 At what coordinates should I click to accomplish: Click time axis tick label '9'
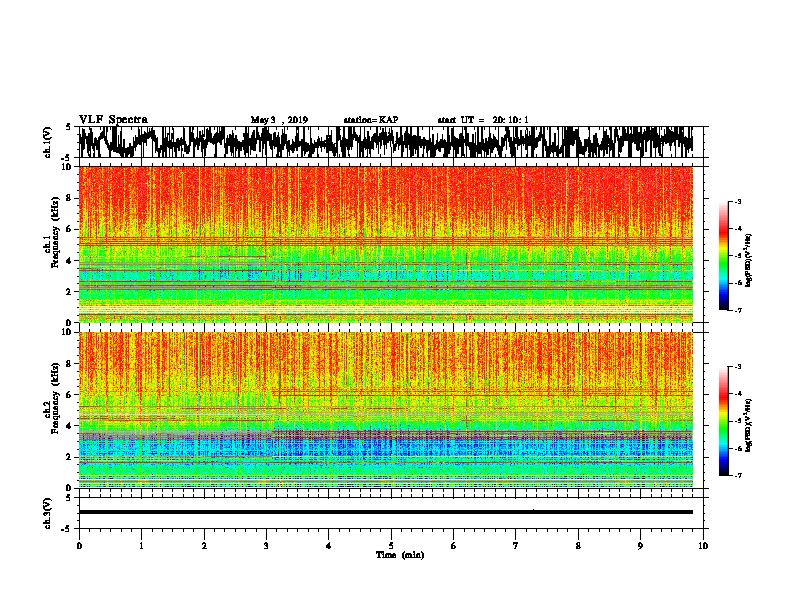(640, 546)
